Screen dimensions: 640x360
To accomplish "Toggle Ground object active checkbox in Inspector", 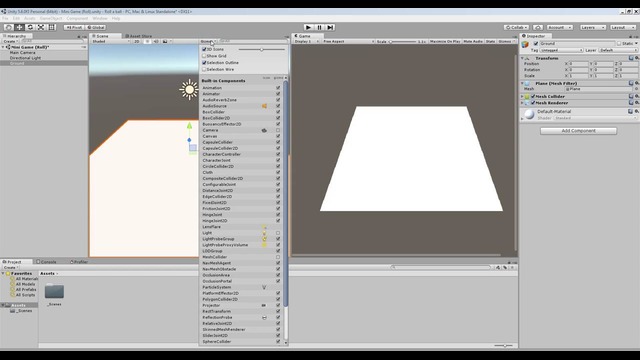I will (x=536, y=43).
